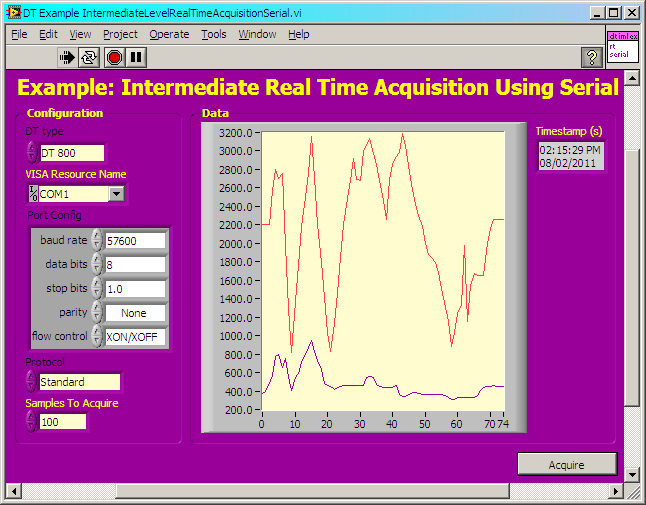
Task: Click the Samples To Acquire stepper arrows
Action: 31,421
